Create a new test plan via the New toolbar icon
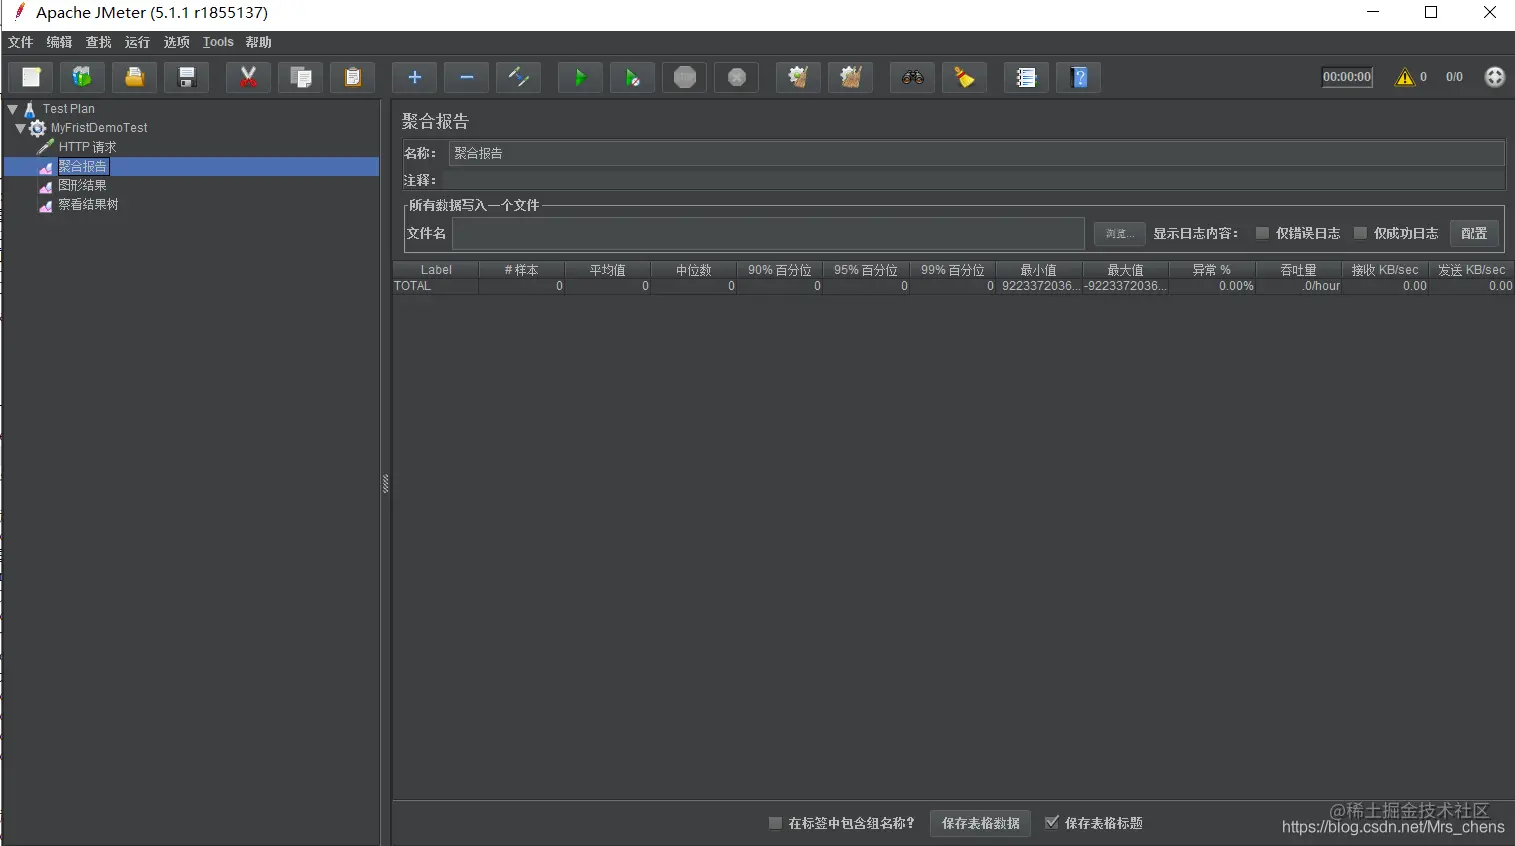The image size is (1515, 846). click(31, 77)
